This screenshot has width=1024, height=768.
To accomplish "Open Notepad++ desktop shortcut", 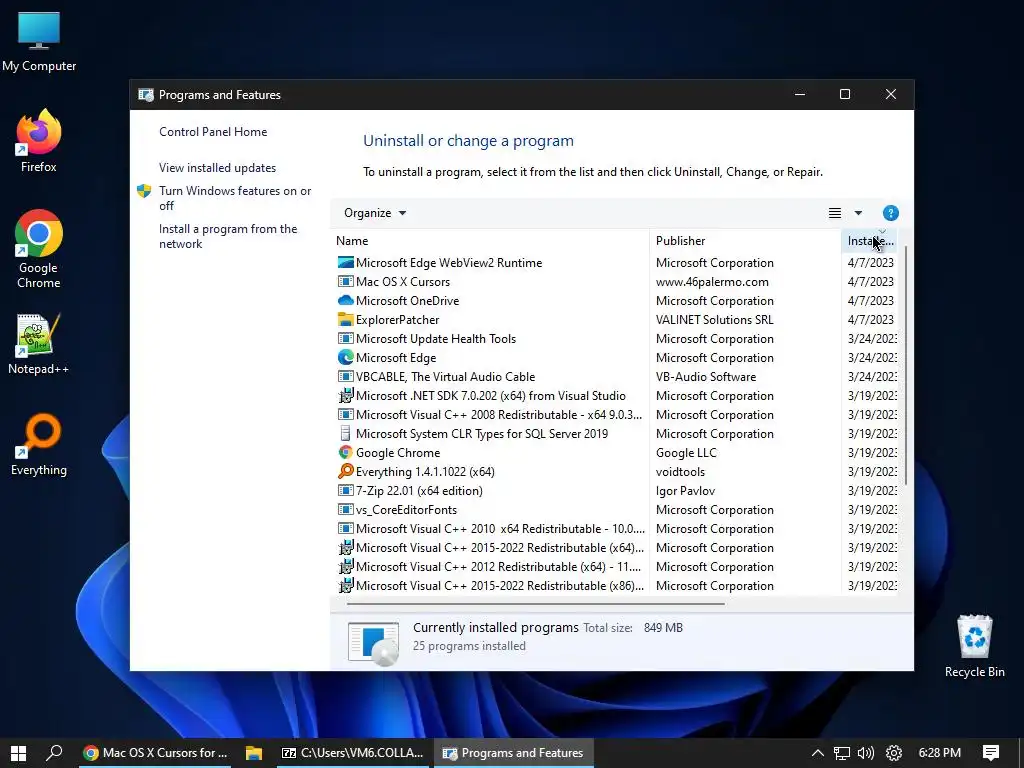I will [x=39, y=344].
